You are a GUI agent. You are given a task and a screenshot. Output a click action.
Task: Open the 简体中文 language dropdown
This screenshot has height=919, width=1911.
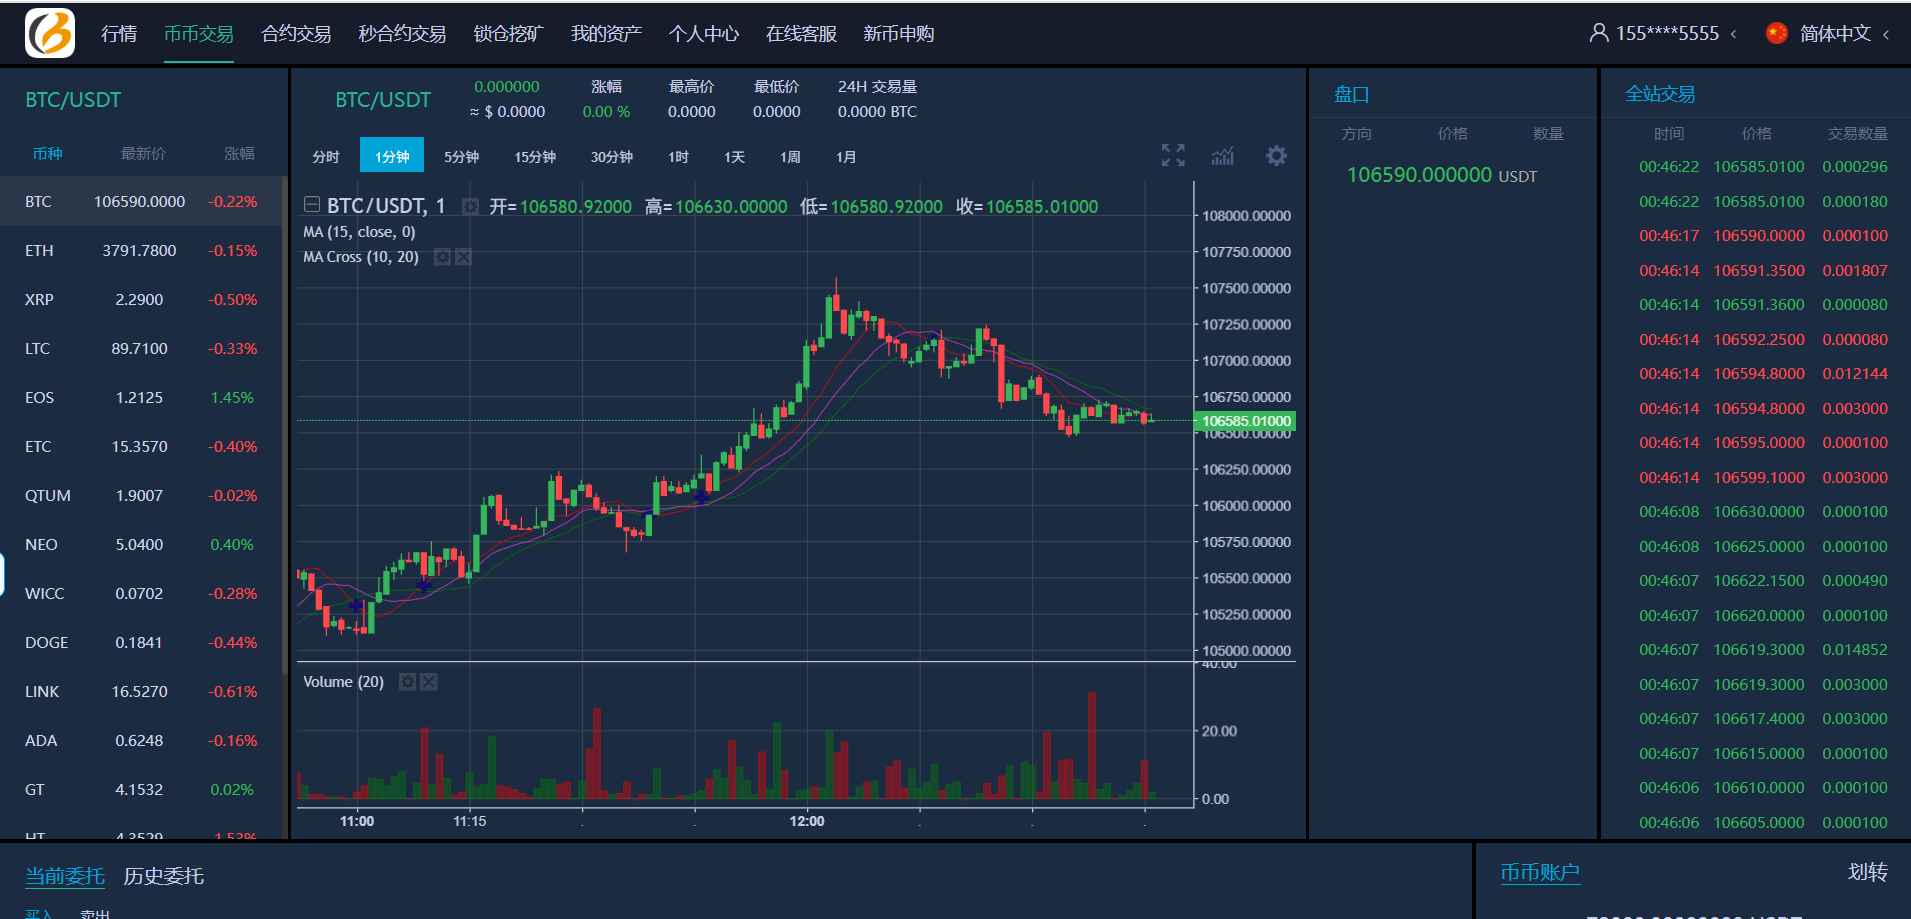coord(1886,34)
